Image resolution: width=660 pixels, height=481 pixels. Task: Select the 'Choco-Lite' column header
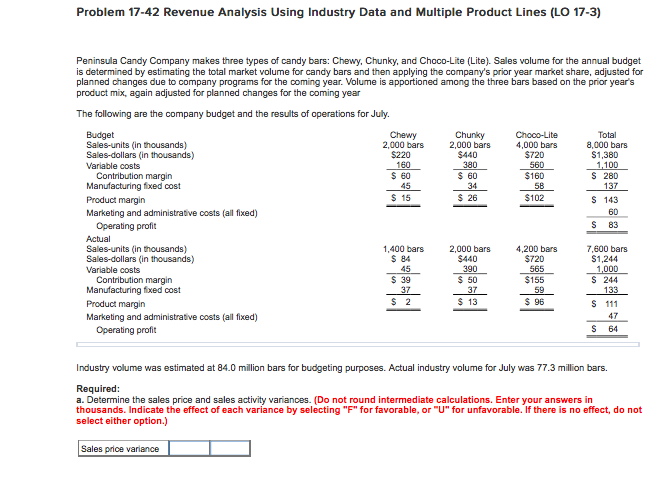(x=536, y=135)
